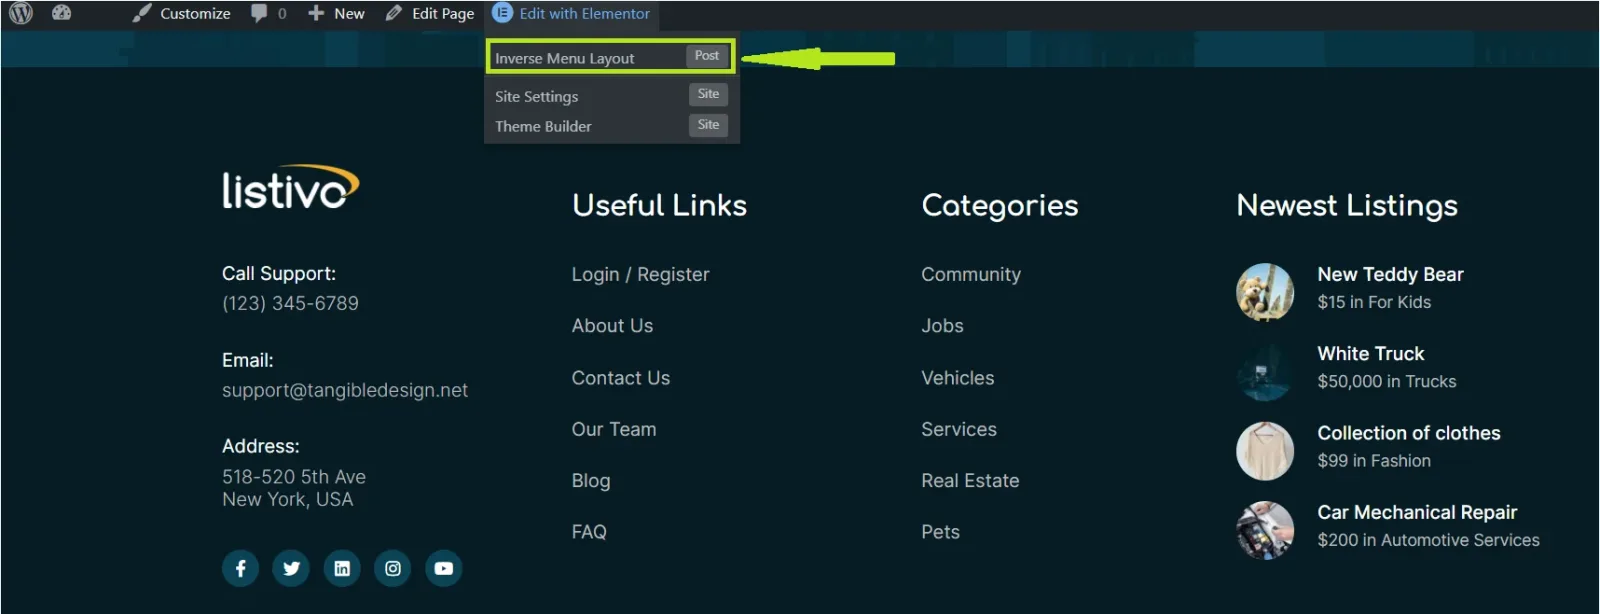Image resolution: width=1600 pixels, height=614 pixels.
Task: Click the Listivo footer logo
Action: pos(290,188)
